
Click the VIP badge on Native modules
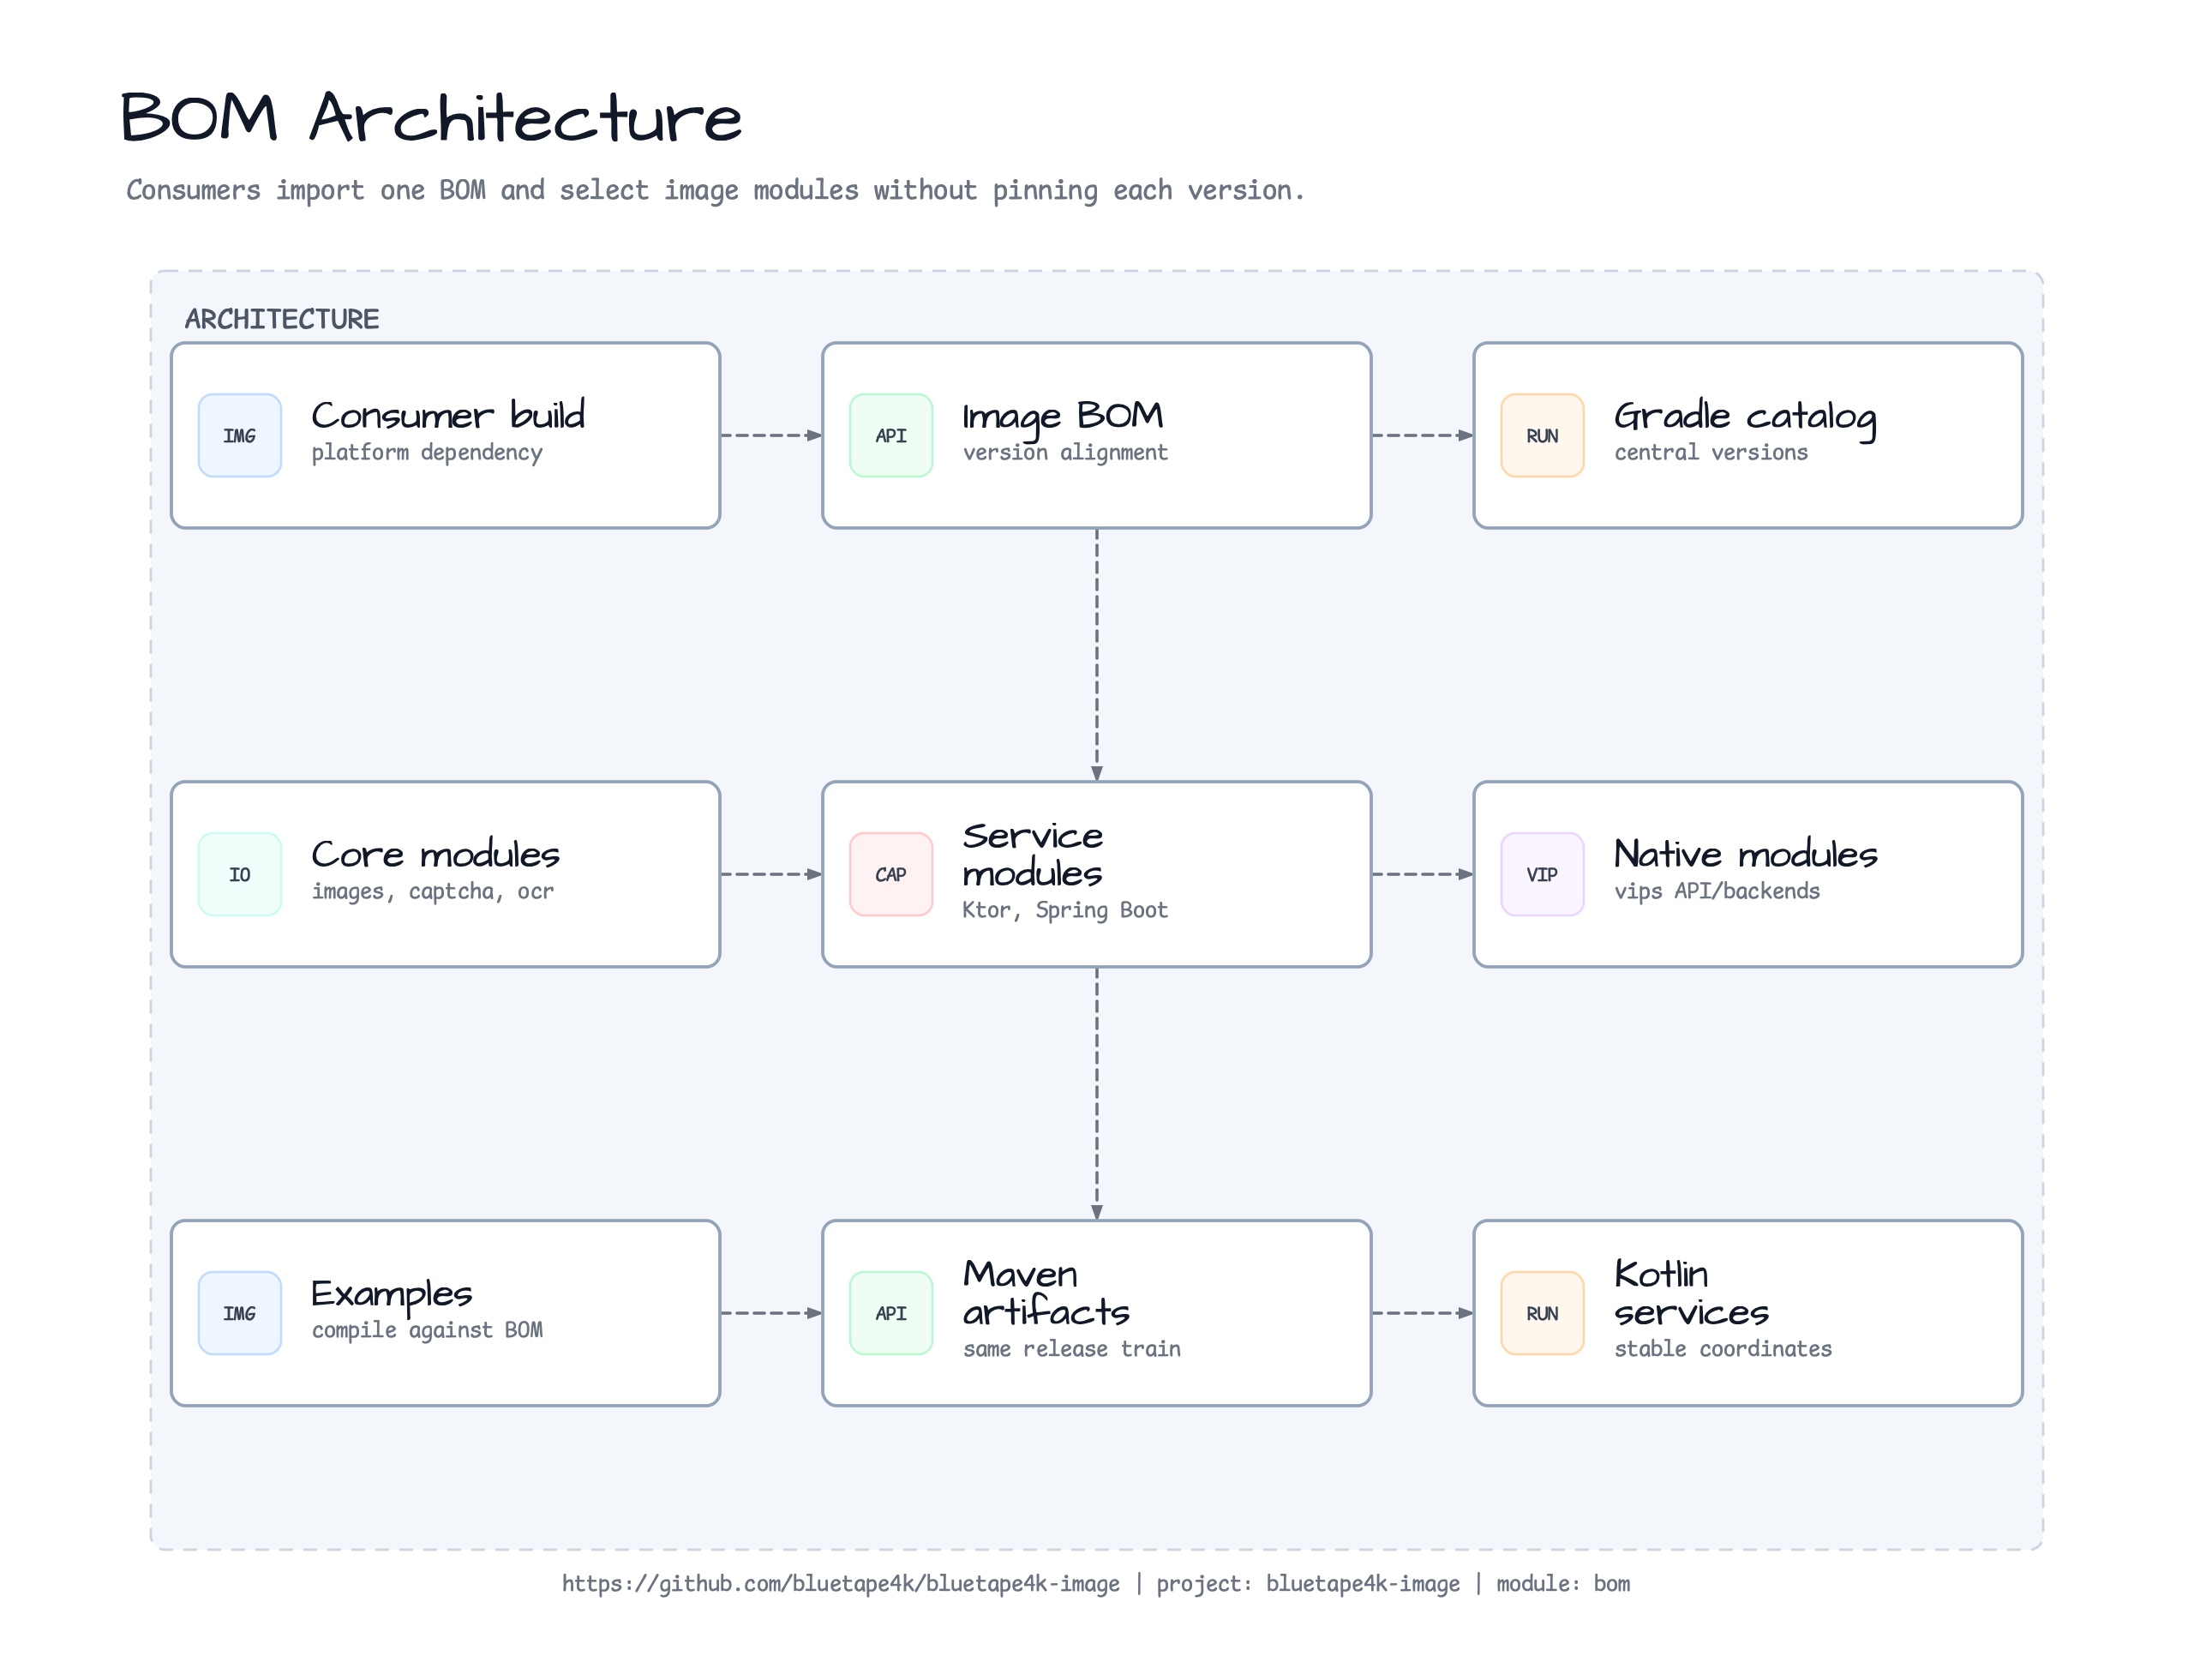(1542, 874)
